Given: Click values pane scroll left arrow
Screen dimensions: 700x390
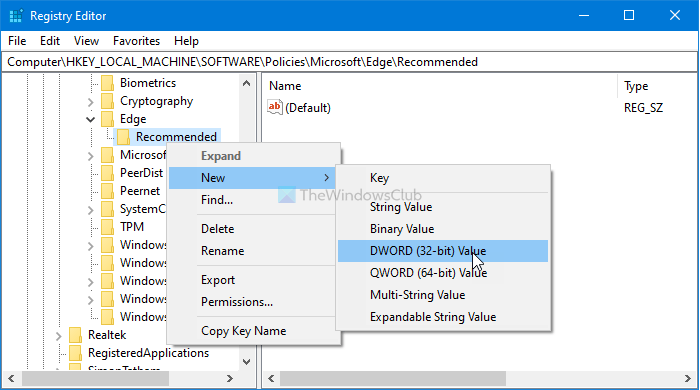Looking at the screenshot, I should [271, 379].
